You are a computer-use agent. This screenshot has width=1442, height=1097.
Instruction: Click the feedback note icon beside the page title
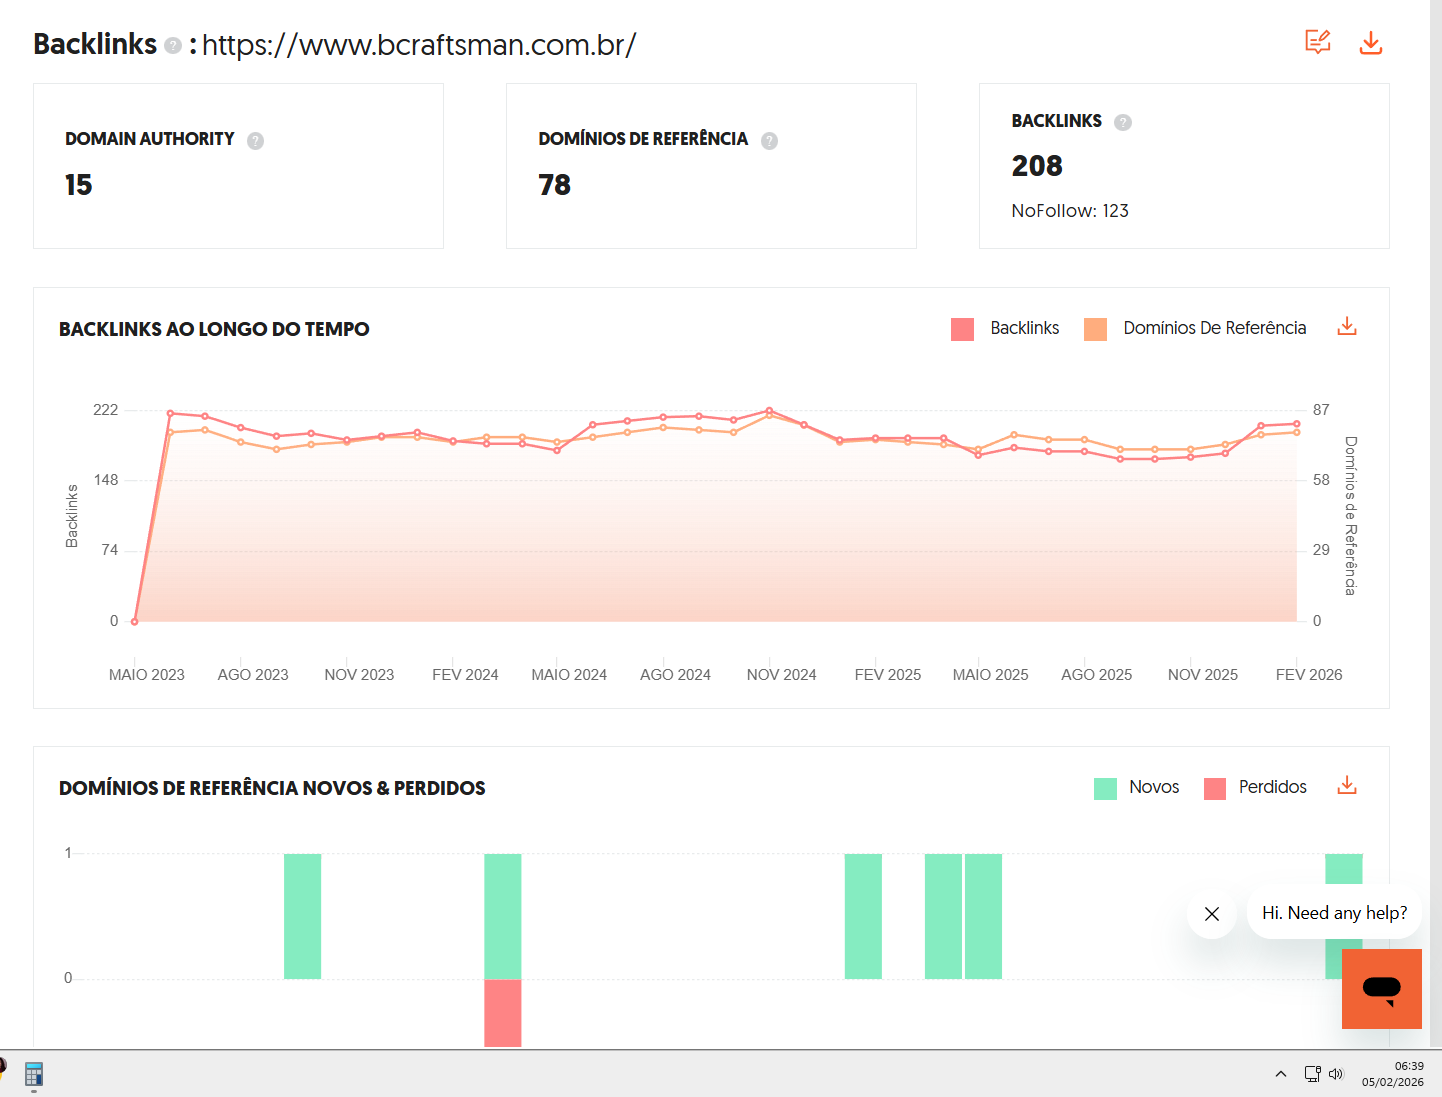coord(1317,42)
